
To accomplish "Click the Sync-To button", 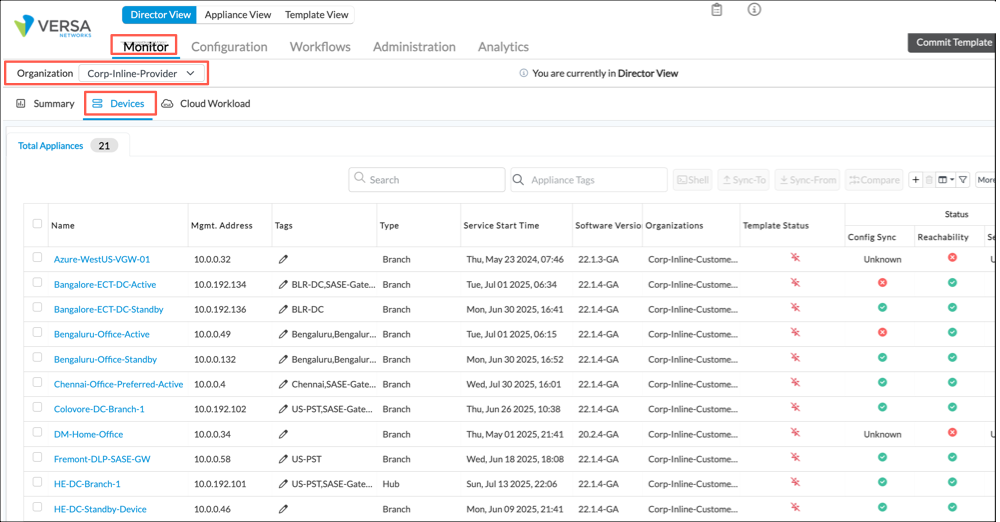I will 744,180.
